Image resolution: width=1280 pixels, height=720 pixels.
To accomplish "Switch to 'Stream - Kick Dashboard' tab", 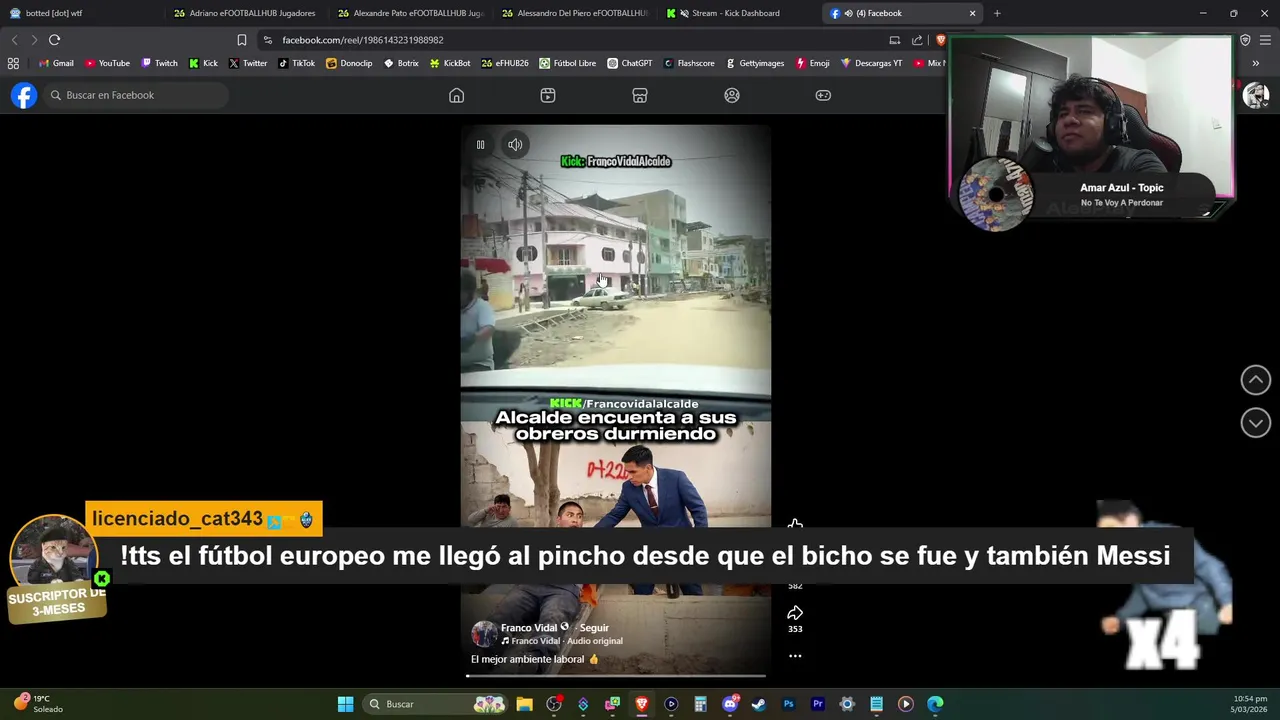I will click(x=738, y=13).
